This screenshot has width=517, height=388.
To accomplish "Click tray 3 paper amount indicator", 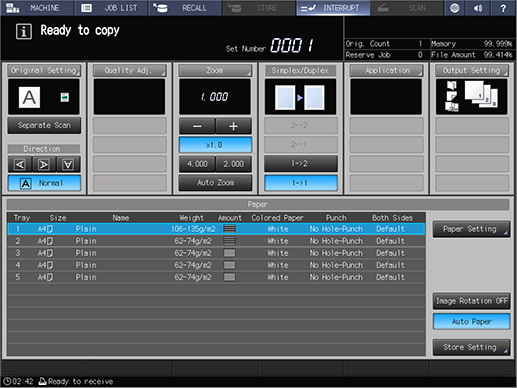I will [230, 253].
